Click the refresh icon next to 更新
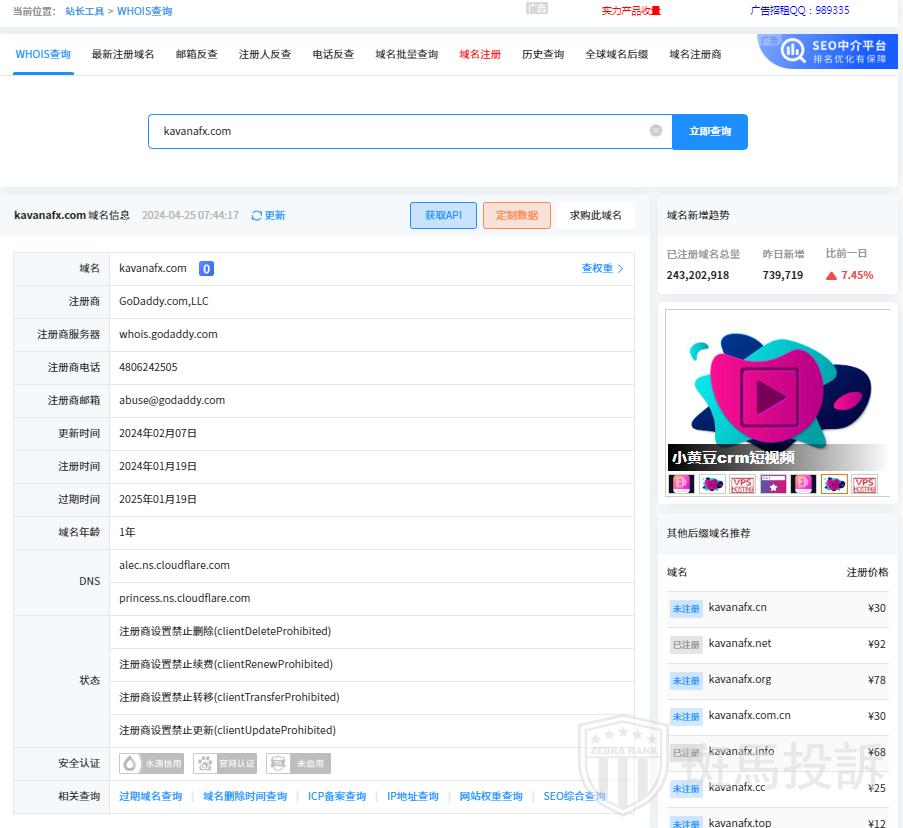Screen dimensions: 903x828 coord(257,215)
